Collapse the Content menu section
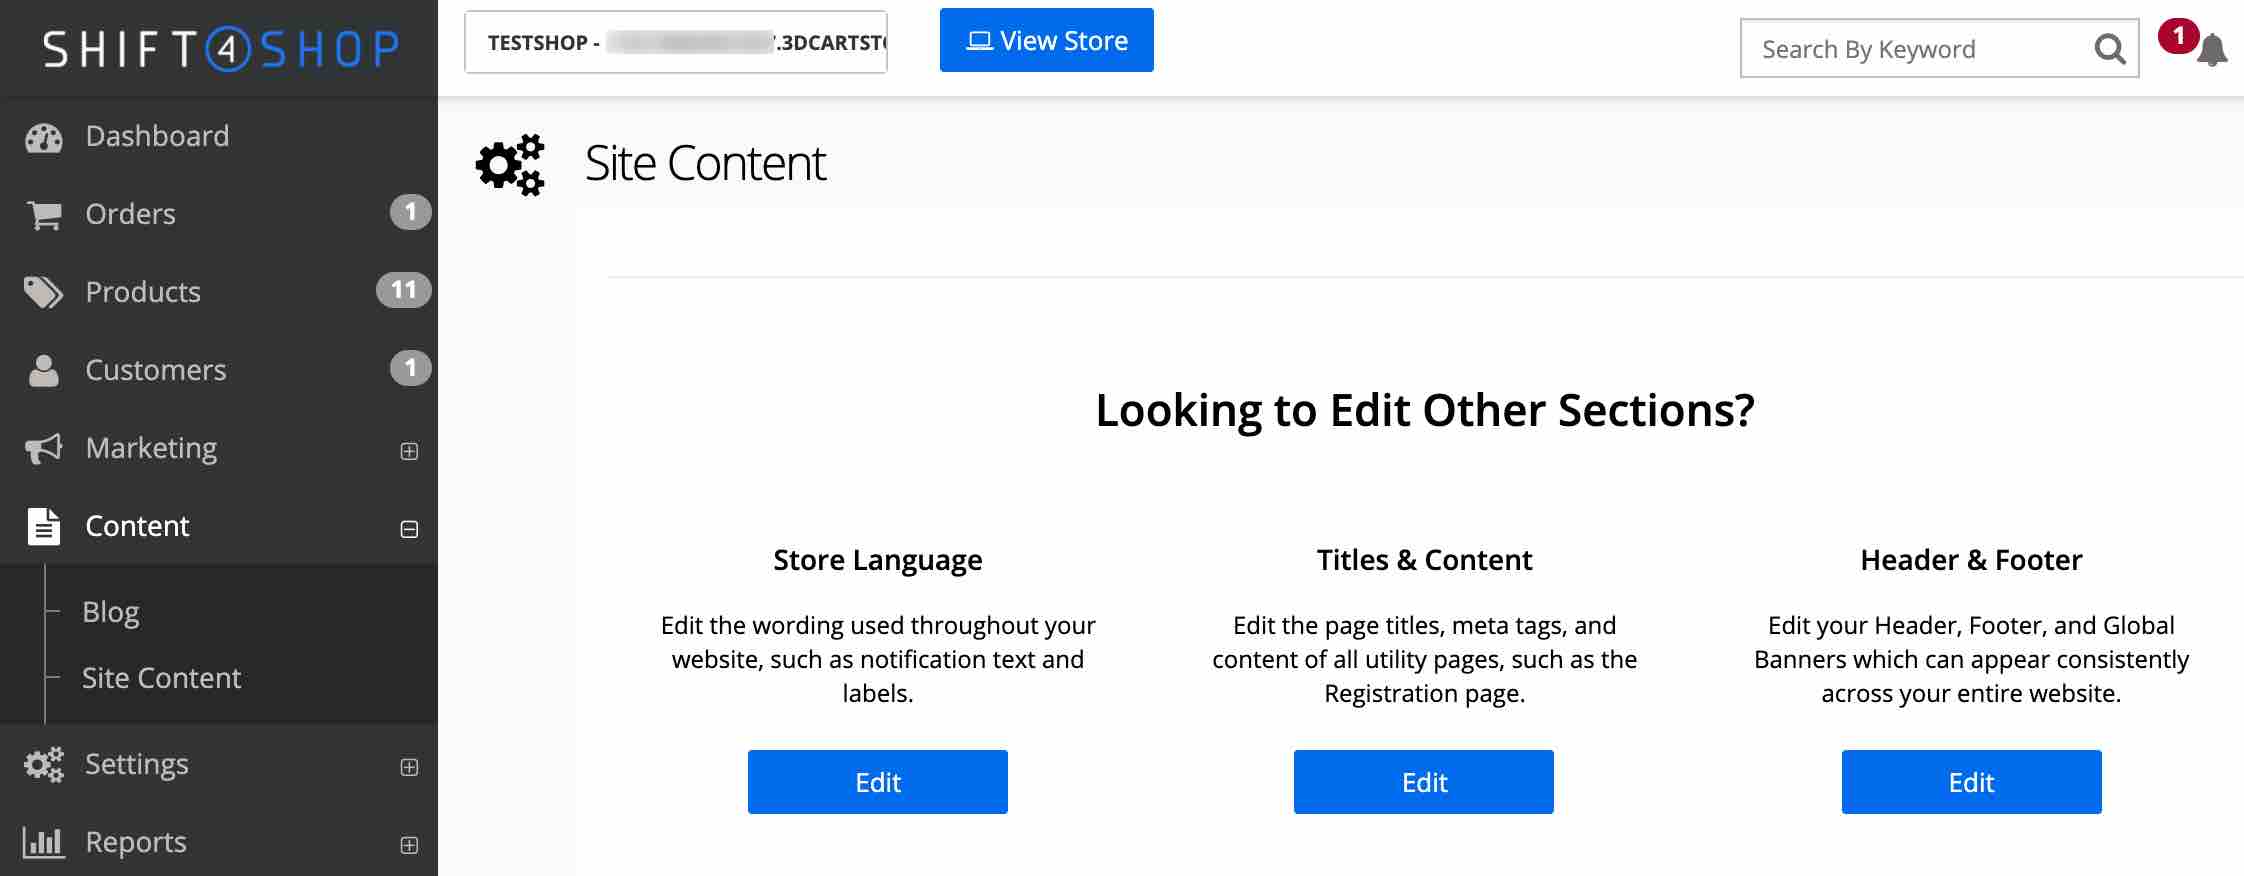2244x876 pixels. point(409,529)
